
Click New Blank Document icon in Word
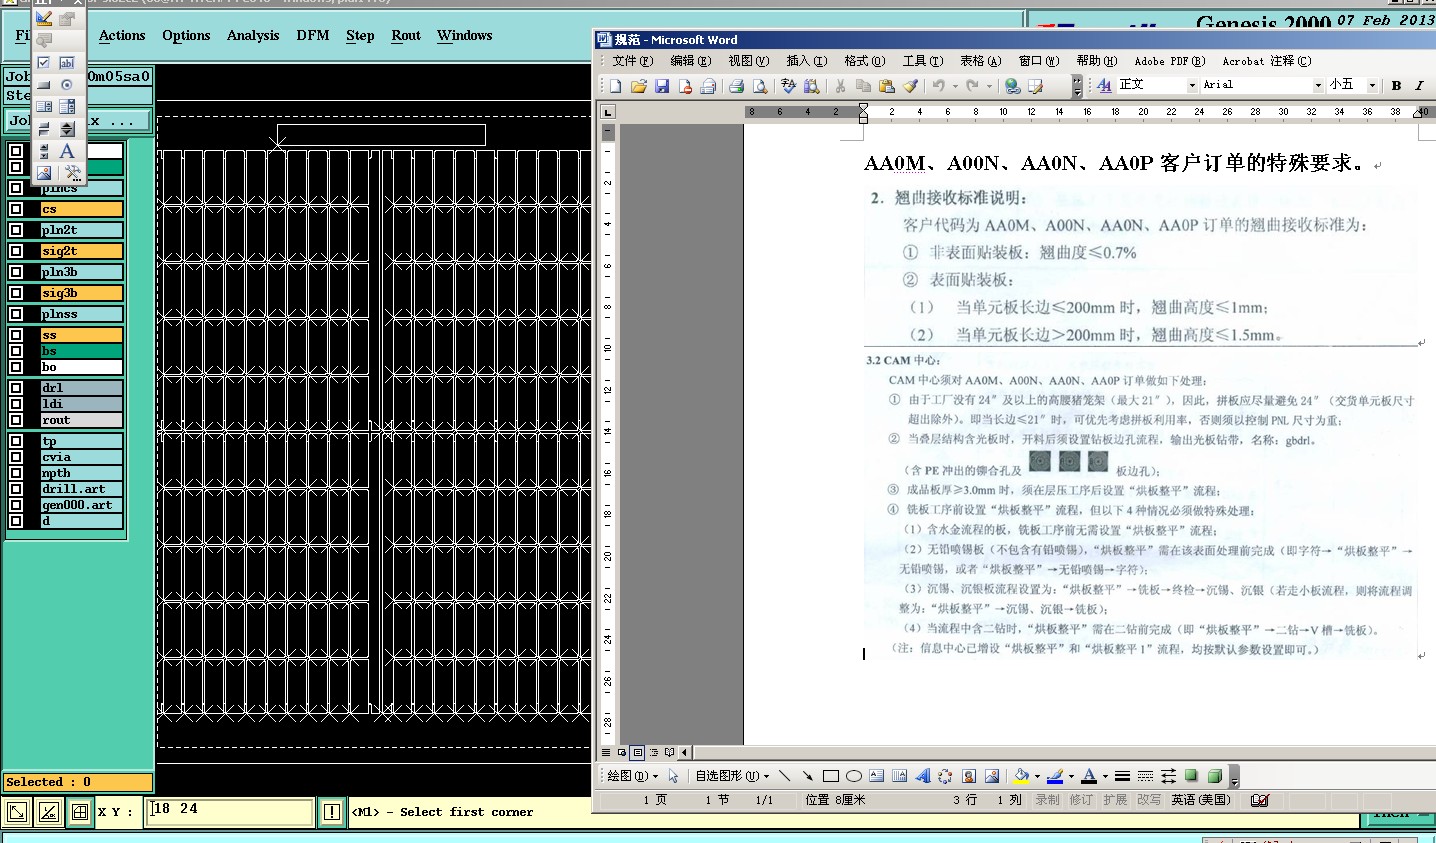[616, 86]
